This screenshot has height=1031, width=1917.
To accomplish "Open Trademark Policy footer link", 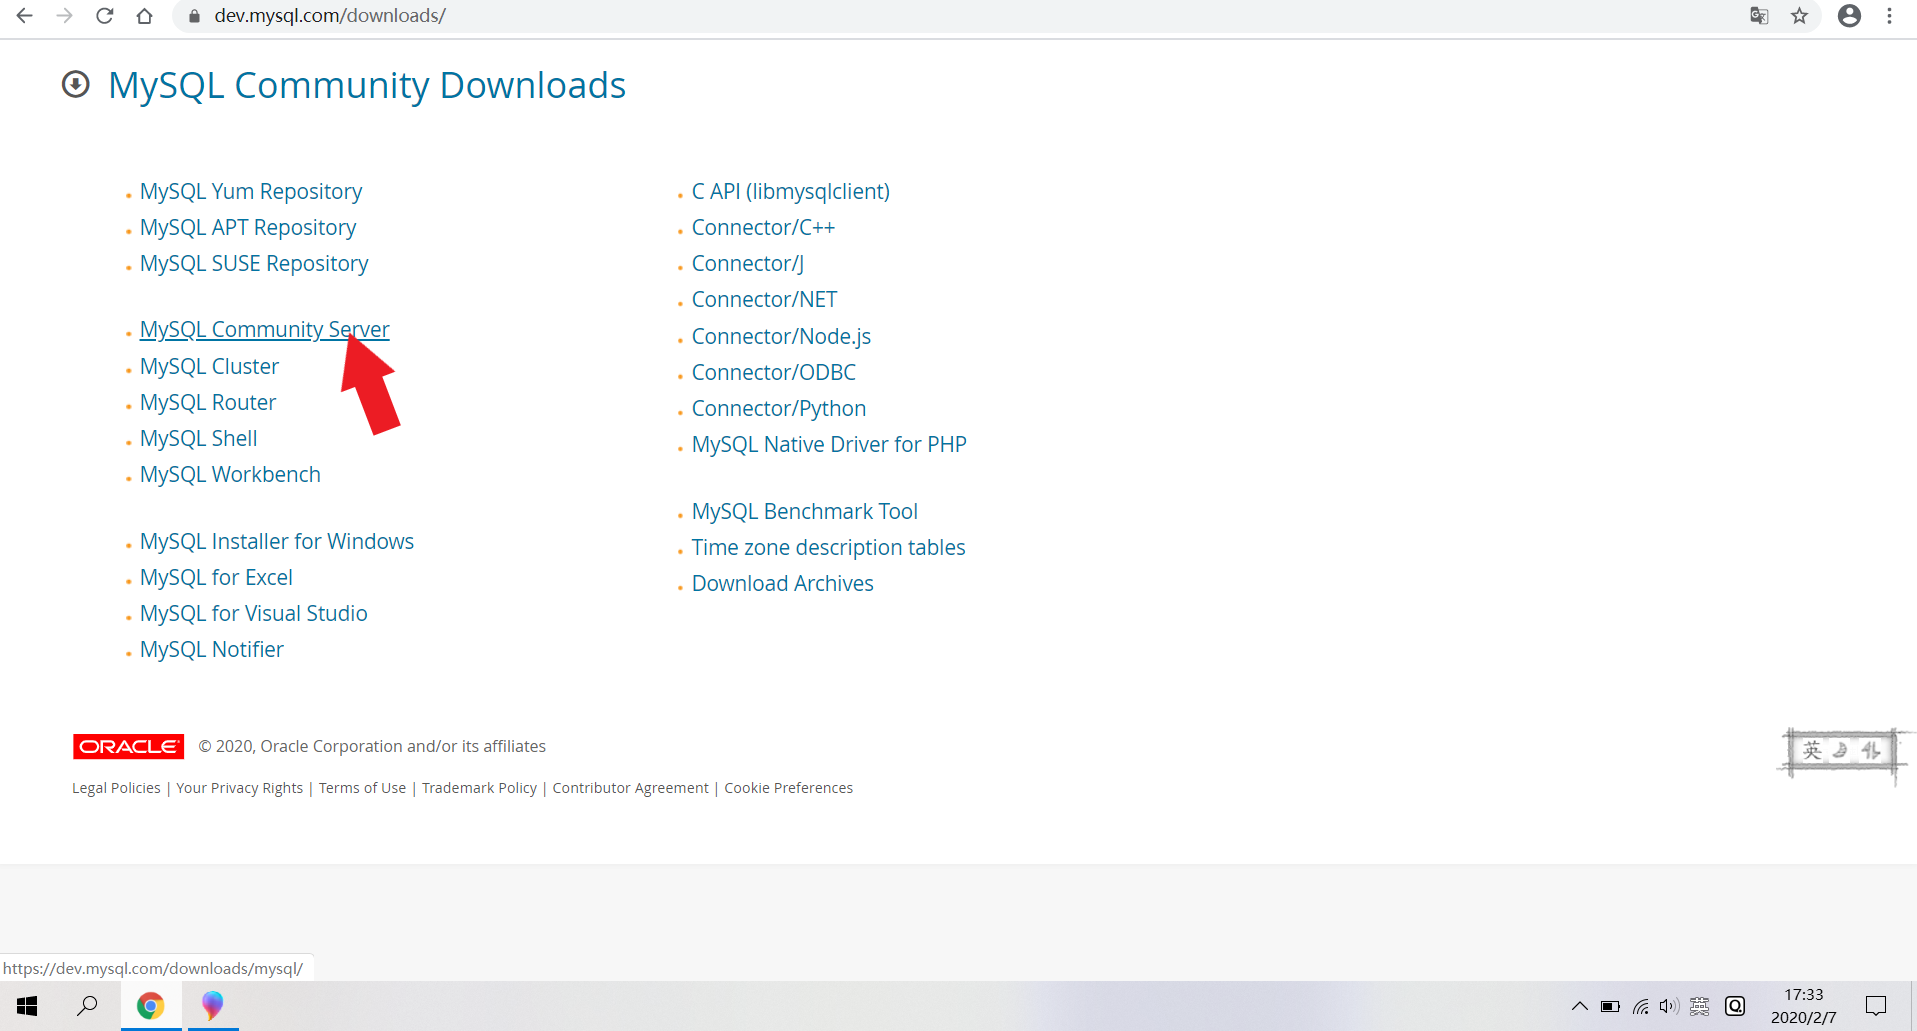I will [480, 788].
